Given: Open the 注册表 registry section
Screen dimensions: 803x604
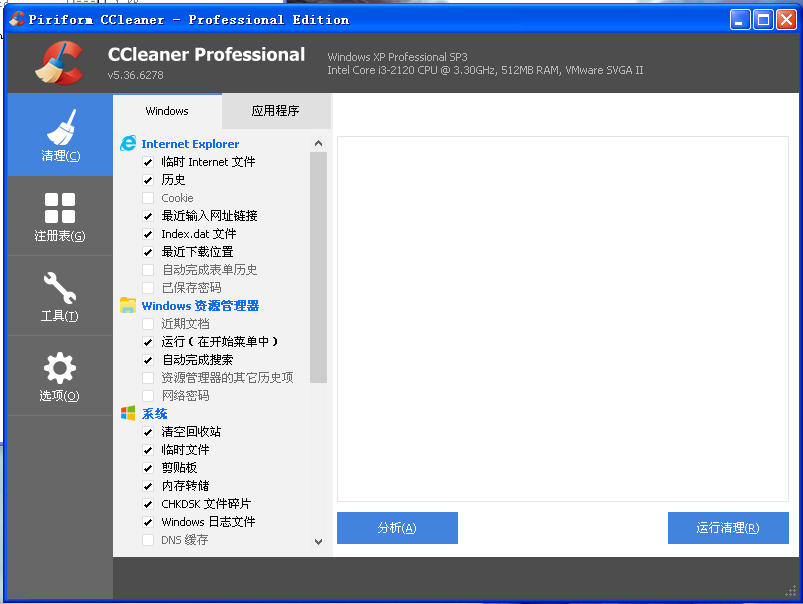Looking at the screenshot, I should coord(60,216).
